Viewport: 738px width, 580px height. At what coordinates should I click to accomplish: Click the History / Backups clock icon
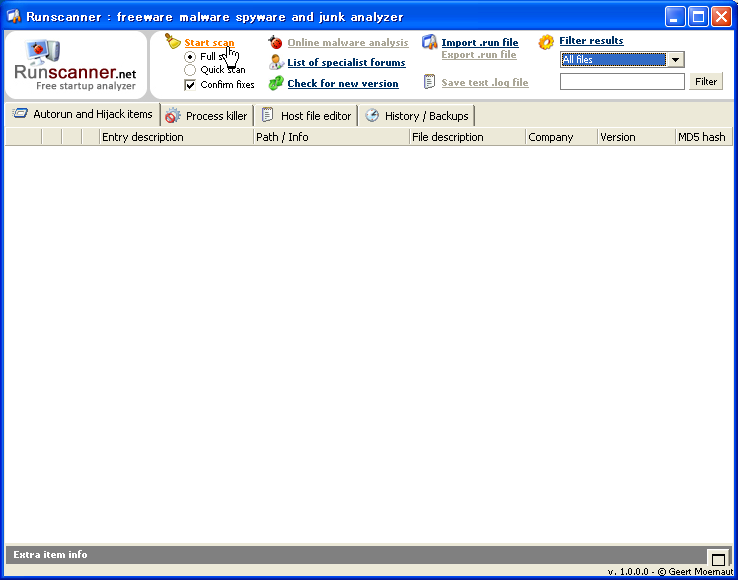tap(372, 115)
